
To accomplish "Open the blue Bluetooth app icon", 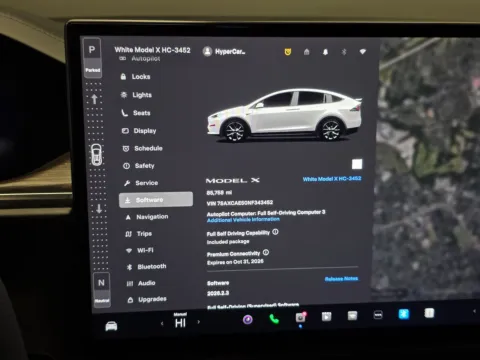I will pos(404,314).
